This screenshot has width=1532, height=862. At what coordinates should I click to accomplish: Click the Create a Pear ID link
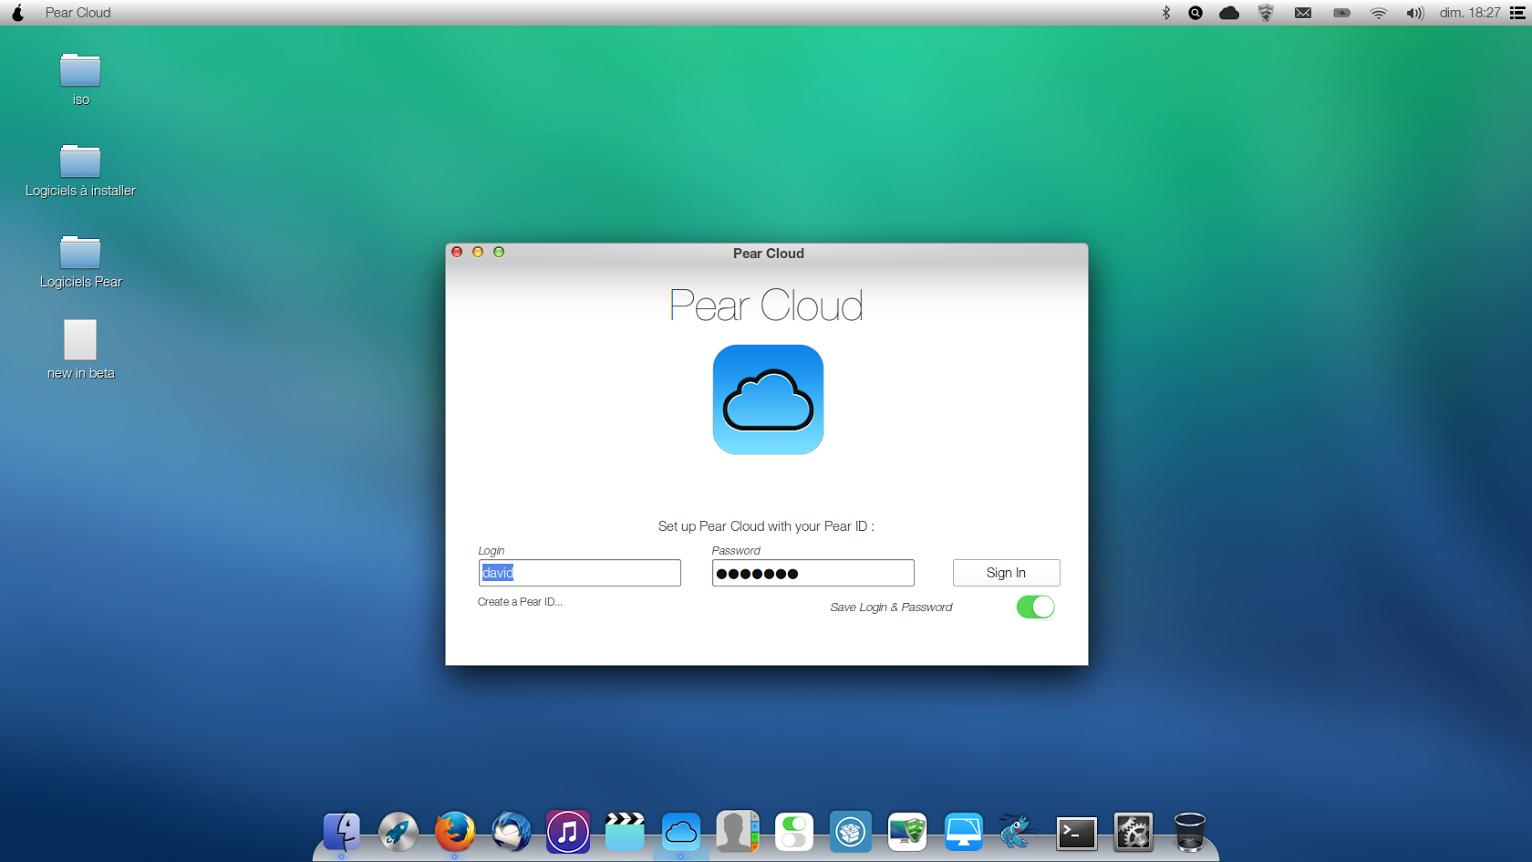point(520,602)
